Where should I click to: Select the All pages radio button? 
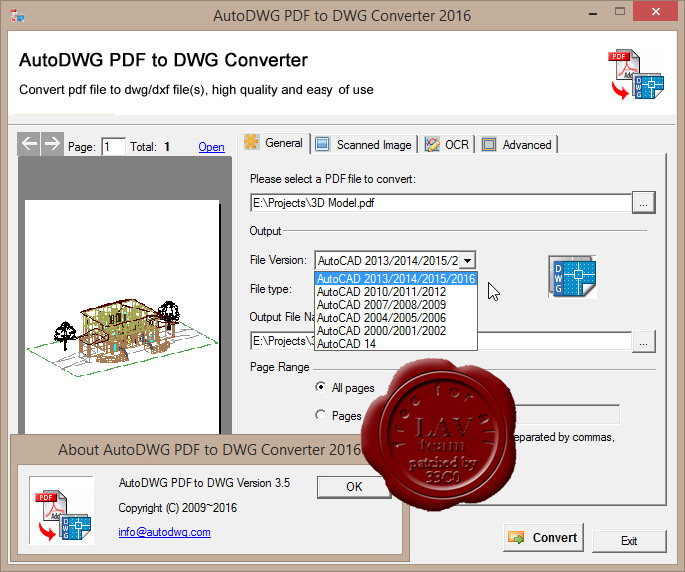(320, 387)
